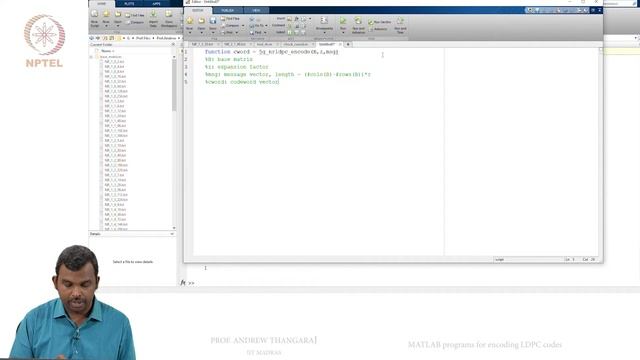Image resolution: width=640 pixels, height=360 pixels.
Task: Click the New file icon in Editor ribbon
Action: tap(190, 21)
